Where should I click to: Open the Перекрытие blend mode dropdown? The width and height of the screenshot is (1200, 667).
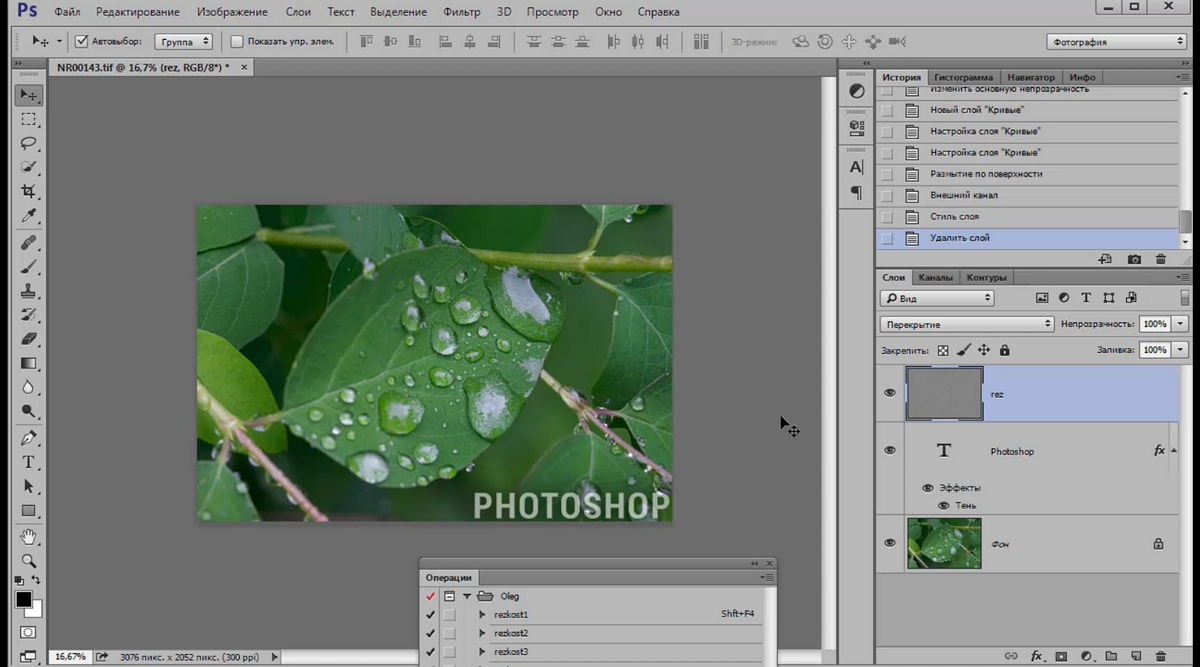coord(967,324)
